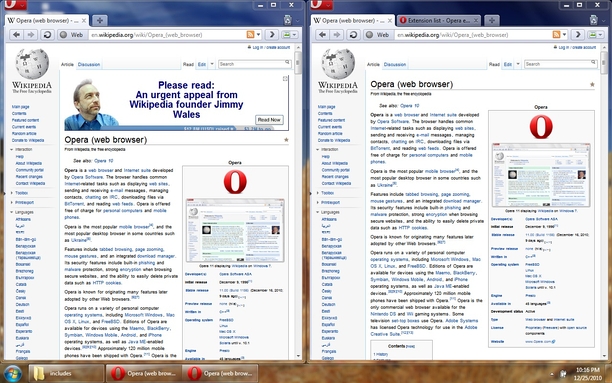
Task: Open the Opera menu in left window
Action: coord(15,4)
